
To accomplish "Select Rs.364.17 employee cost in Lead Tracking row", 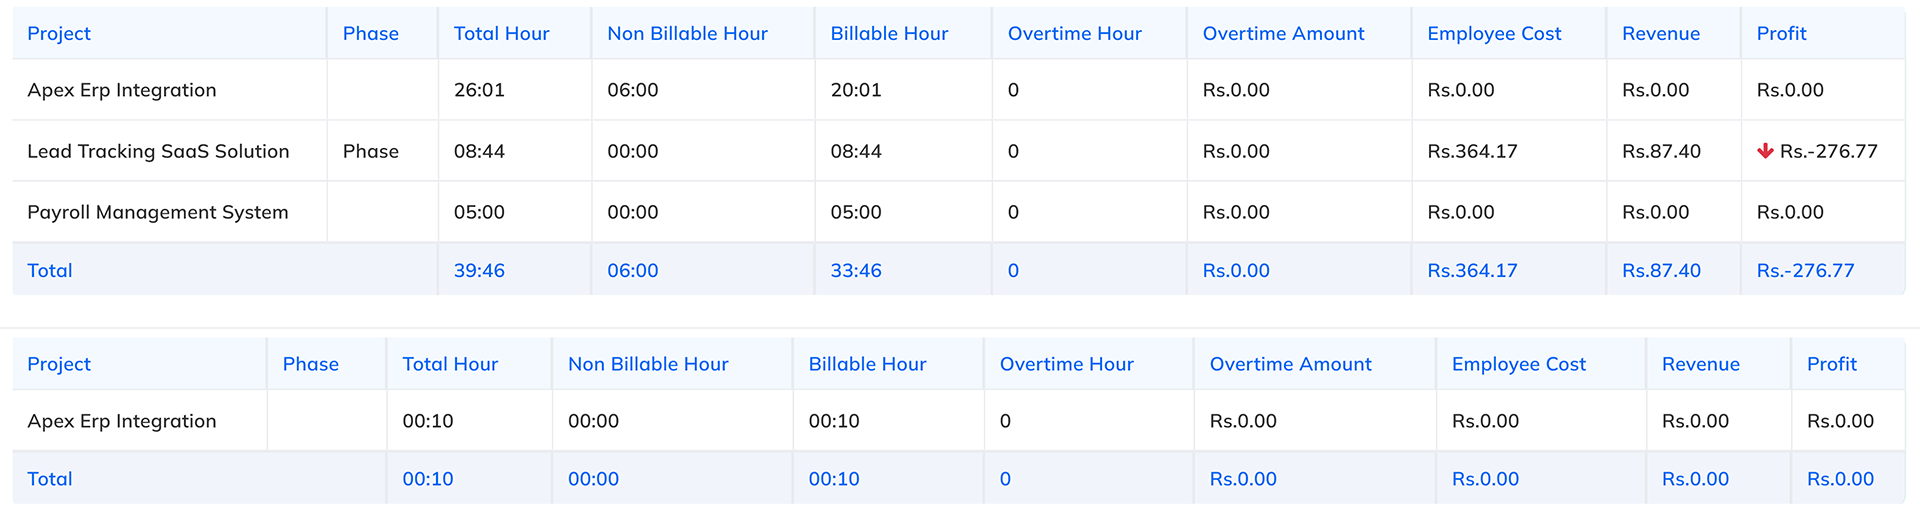I will pyautogui.click(x=1472, y=151).
